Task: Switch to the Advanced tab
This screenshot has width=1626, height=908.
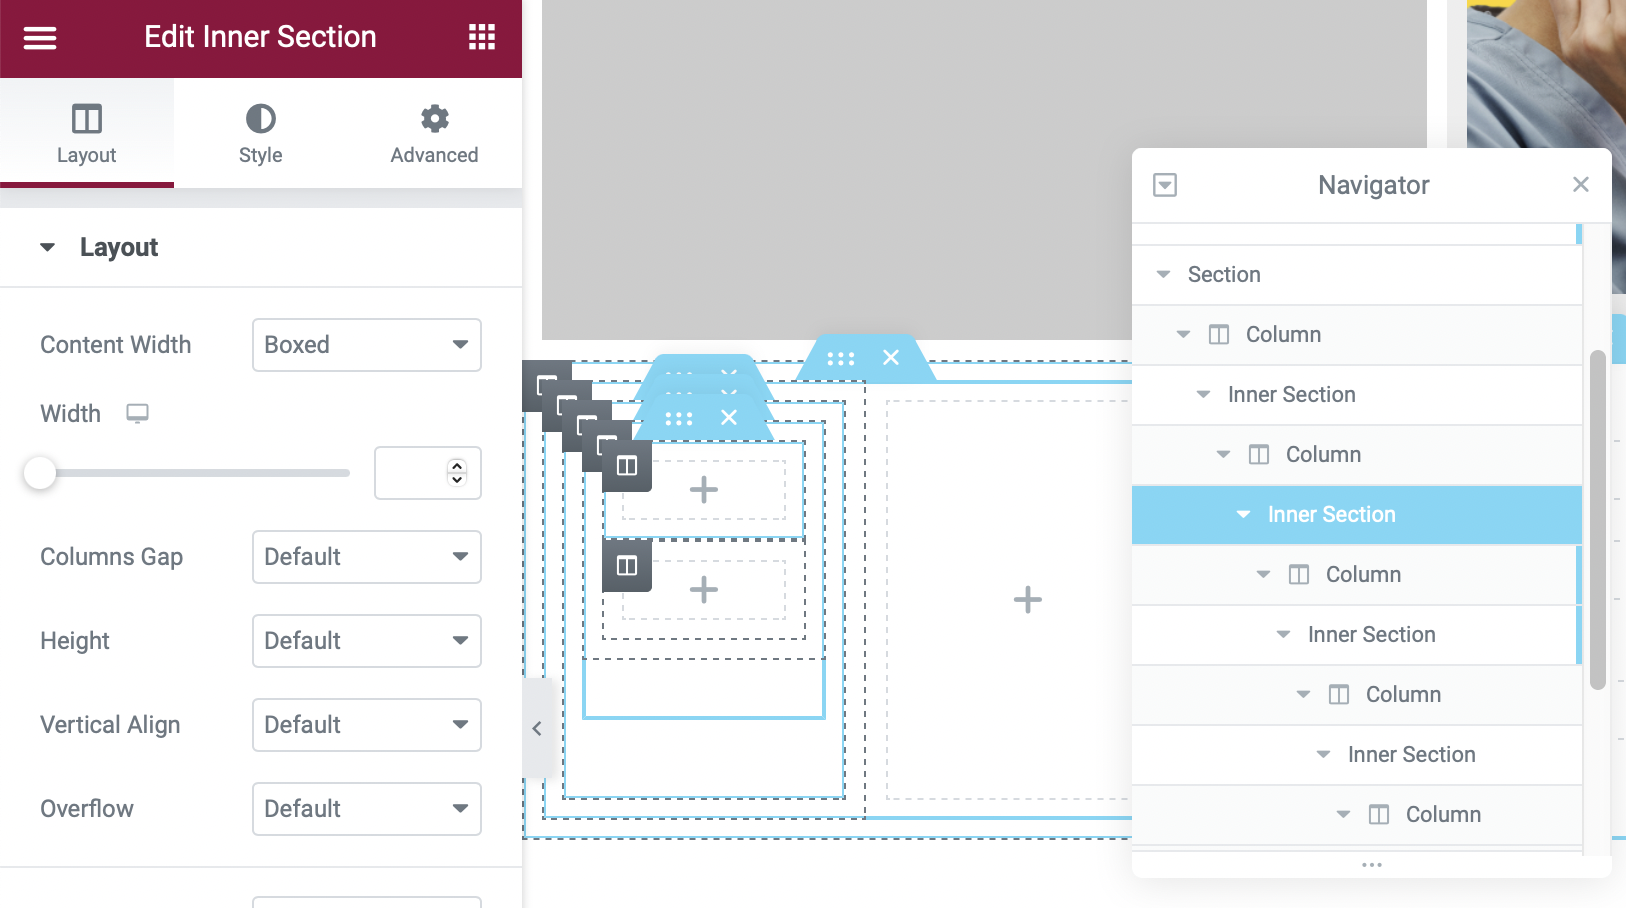Action: coord(435,132)
